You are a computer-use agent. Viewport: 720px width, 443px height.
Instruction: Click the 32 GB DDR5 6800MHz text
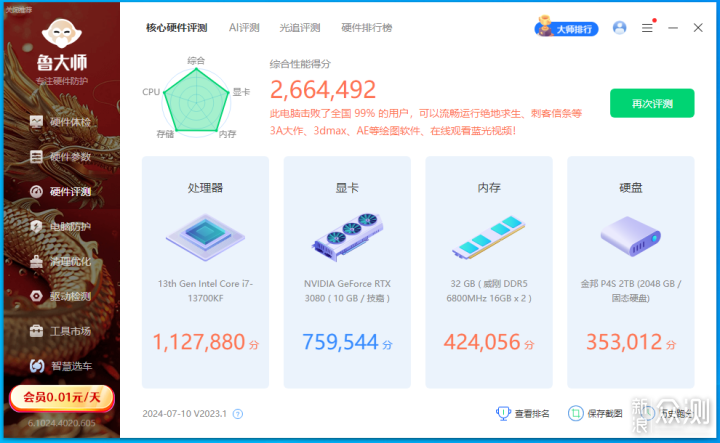coord(489,291)
